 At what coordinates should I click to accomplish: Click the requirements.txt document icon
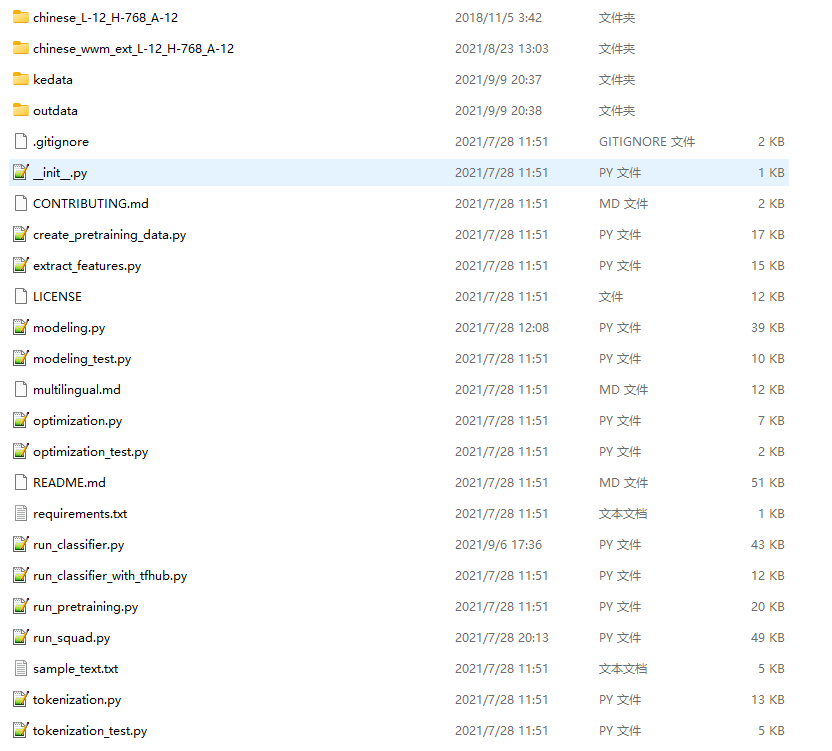pyautogui.click(x=21, y=514)
